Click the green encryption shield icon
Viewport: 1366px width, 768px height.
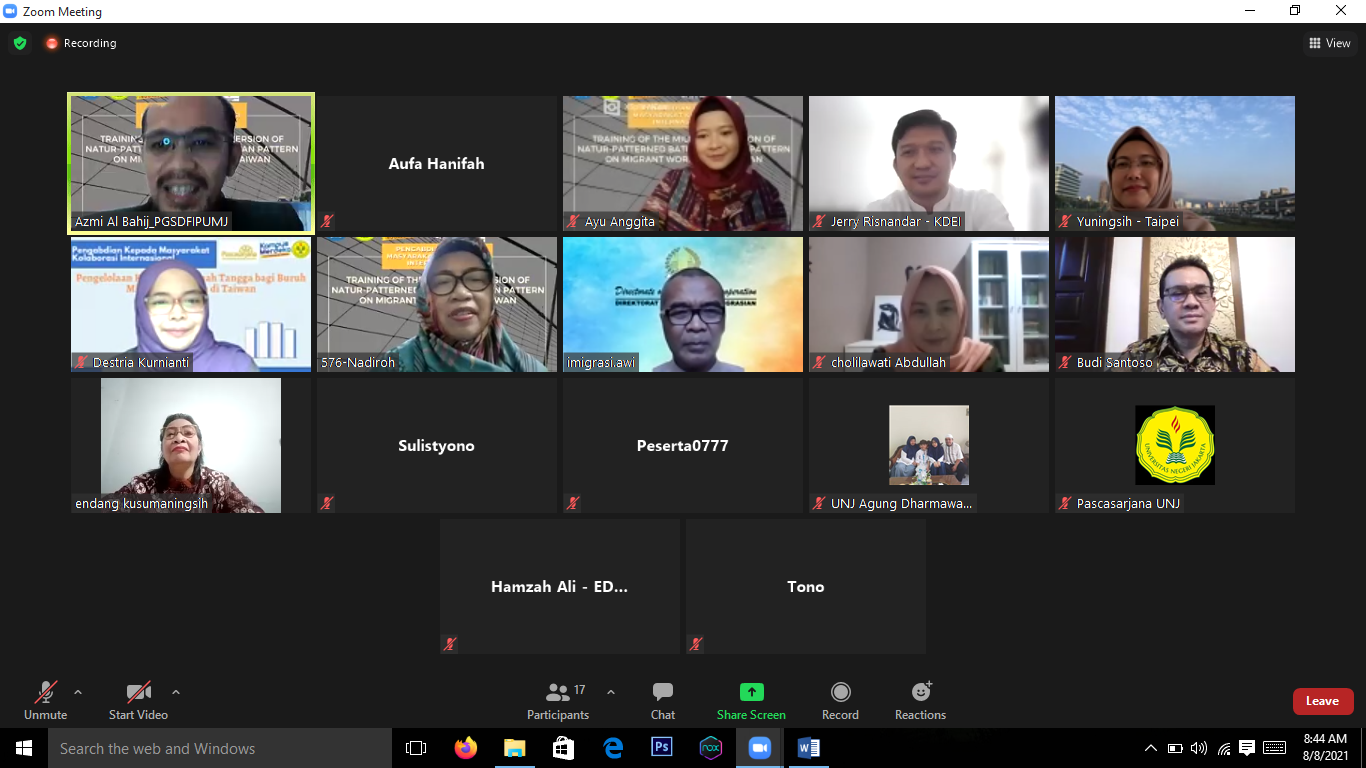pyautogui.click(x=20, y=43)
